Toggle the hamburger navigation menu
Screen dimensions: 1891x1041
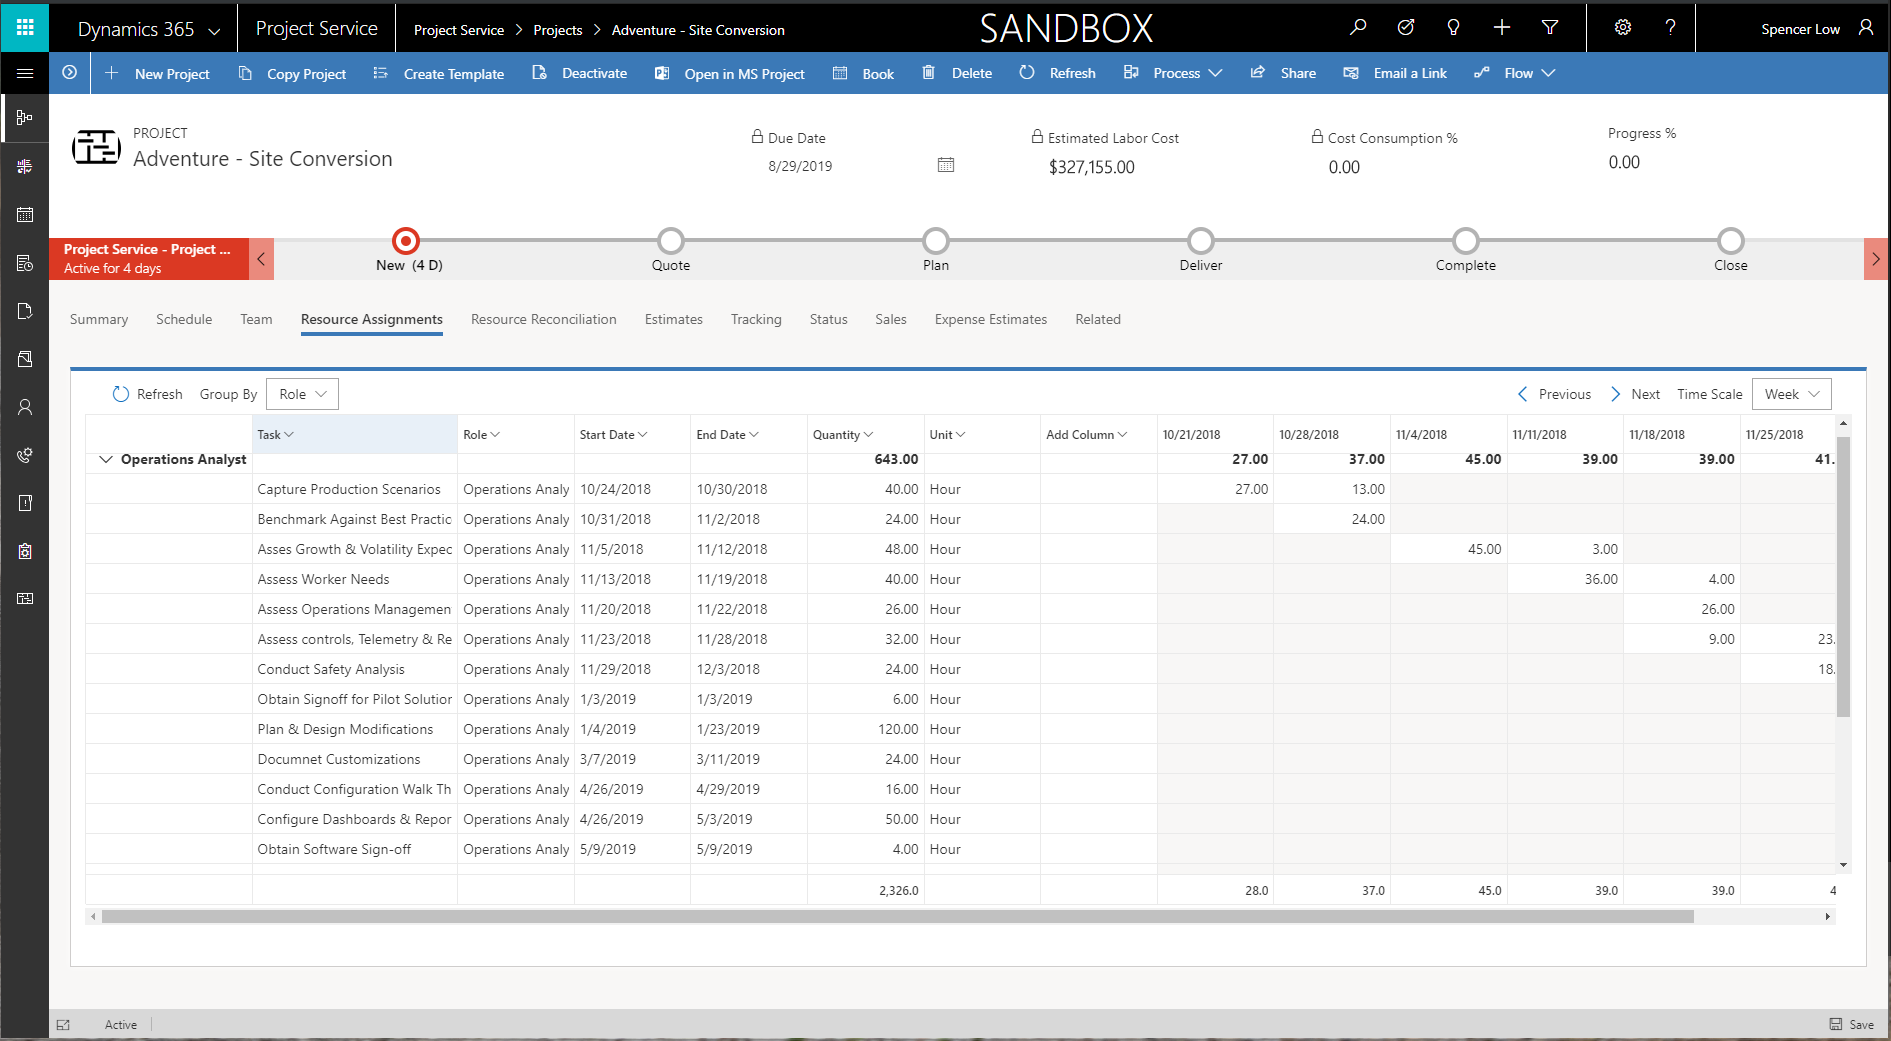(x=25, y=73)
